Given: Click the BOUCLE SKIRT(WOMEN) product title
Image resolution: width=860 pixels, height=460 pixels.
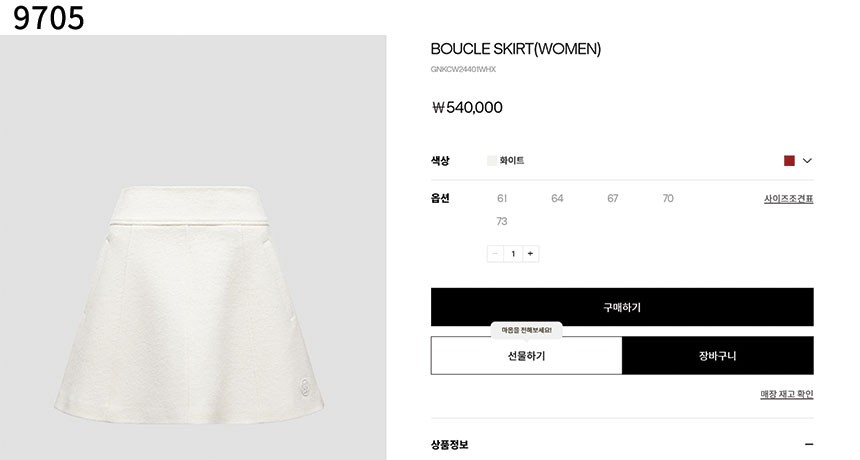Looking at the screenshot, I should (516, 49).
